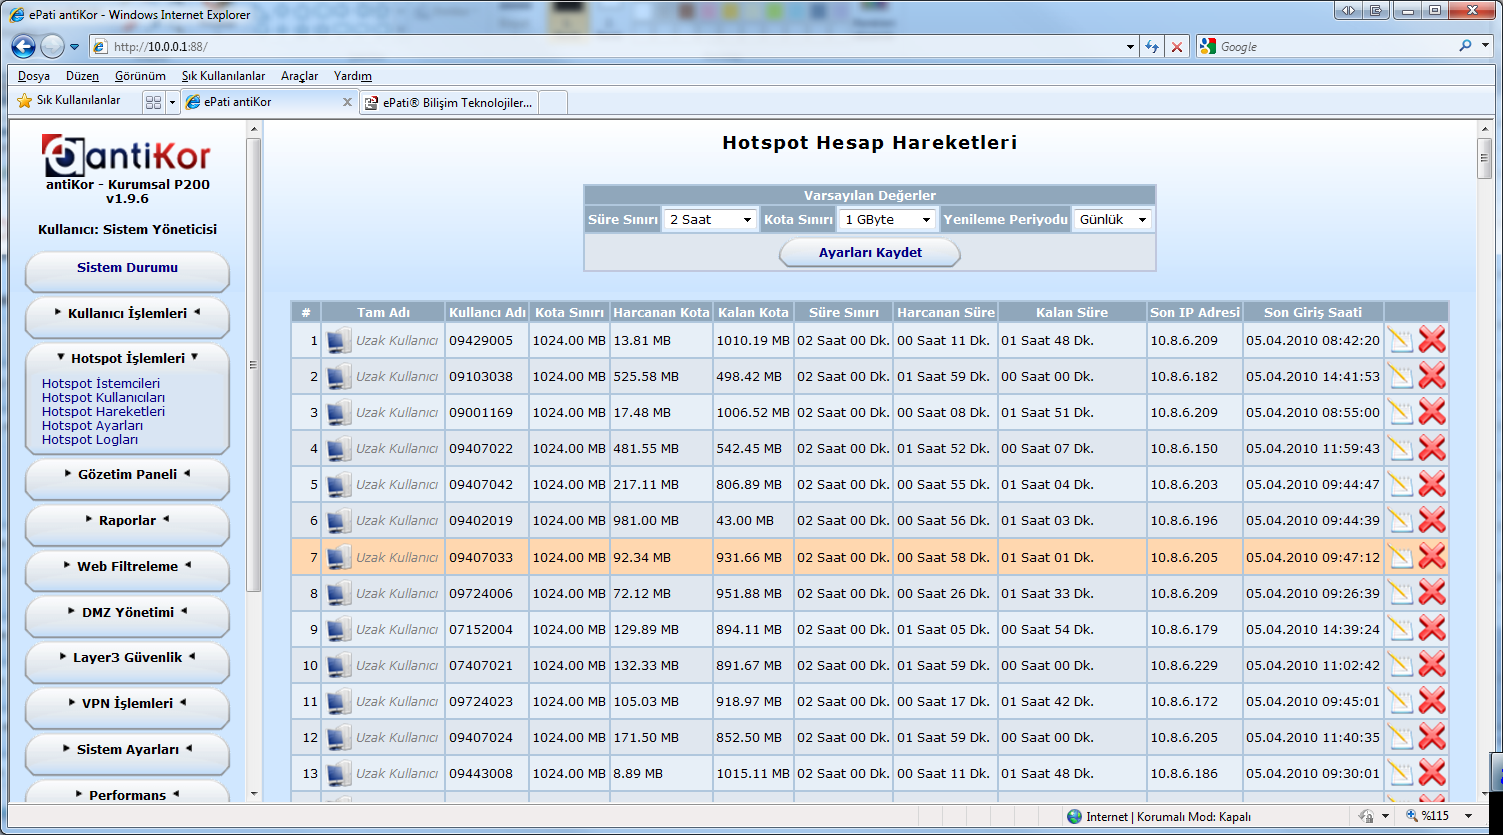Open Dosya menu
1503x835 pixels.
coord(34,76)
